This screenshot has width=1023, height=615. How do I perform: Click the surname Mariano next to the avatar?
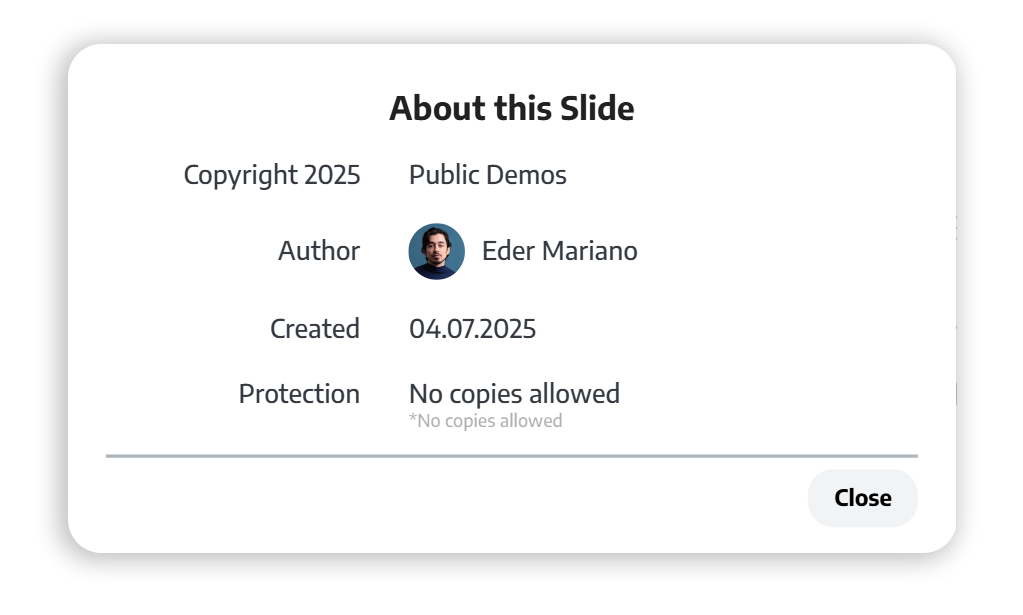(x=590, y=251)
